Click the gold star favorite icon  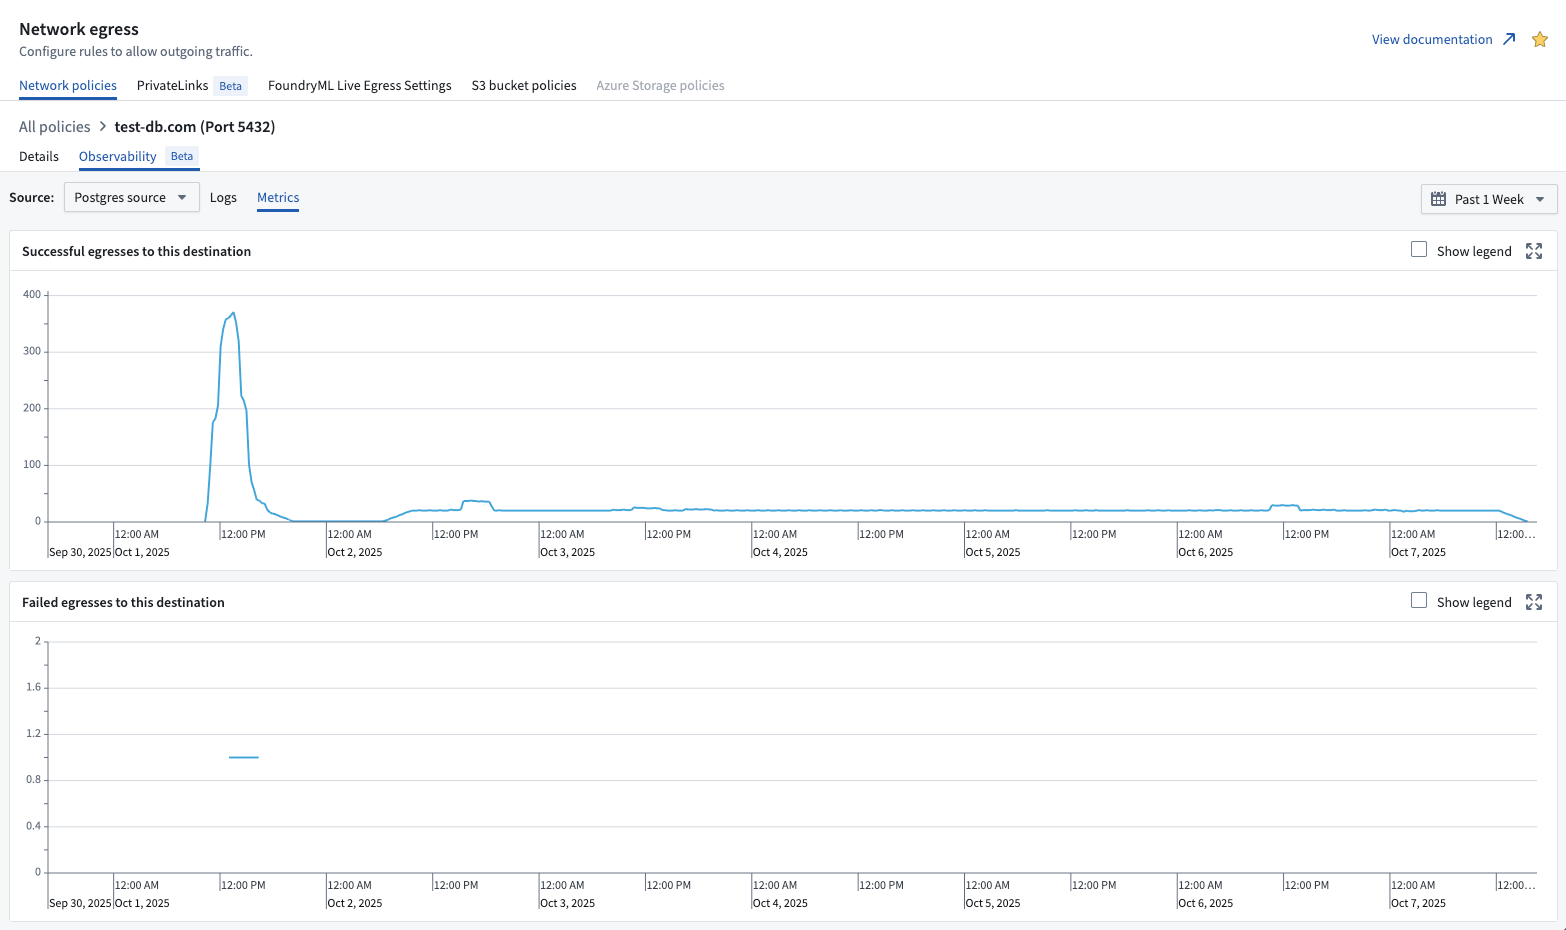(1540, 40)
